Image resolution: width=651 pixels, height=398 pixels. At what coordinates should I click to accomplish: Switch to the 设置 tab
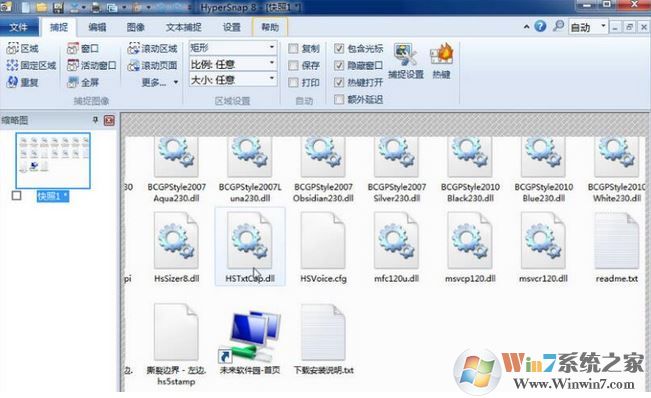(x=231, y=27)
